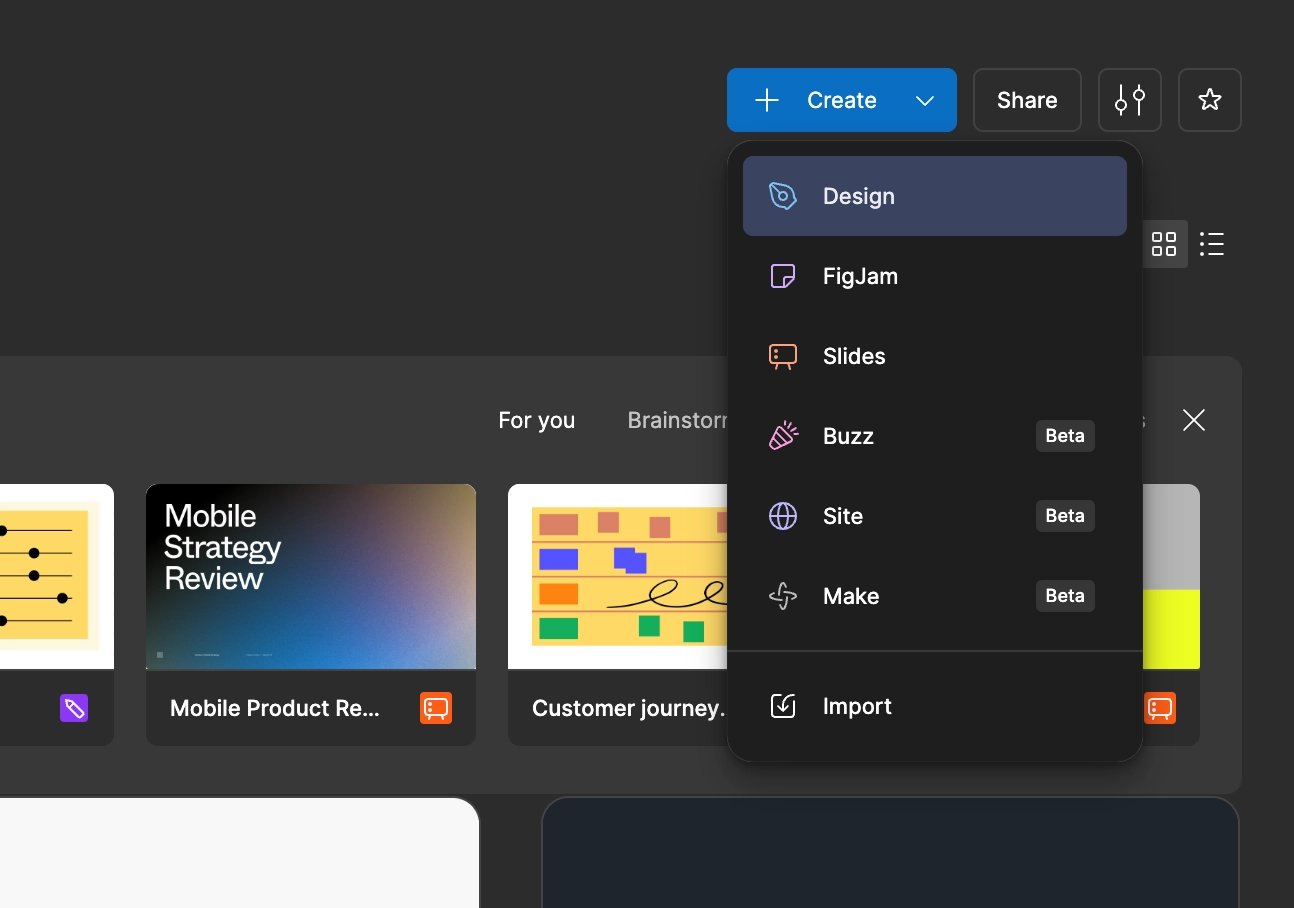Click the Slides presentation board icon
Viewport: 1294px width, 908px height.
(783, 357)
